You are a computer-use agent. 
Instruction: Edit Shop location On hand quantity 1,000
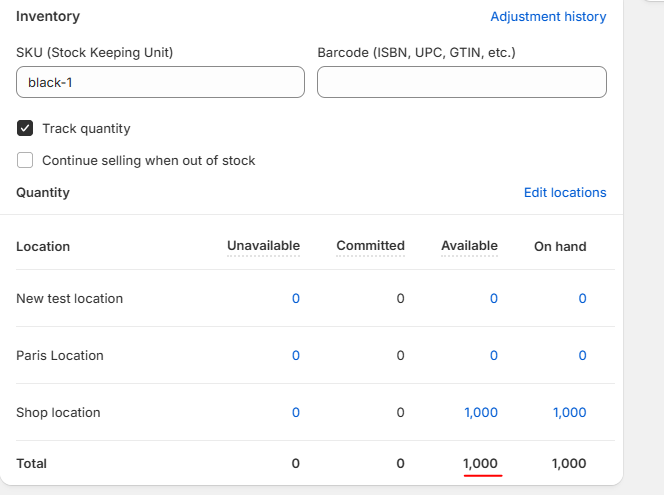coord(569,413)
